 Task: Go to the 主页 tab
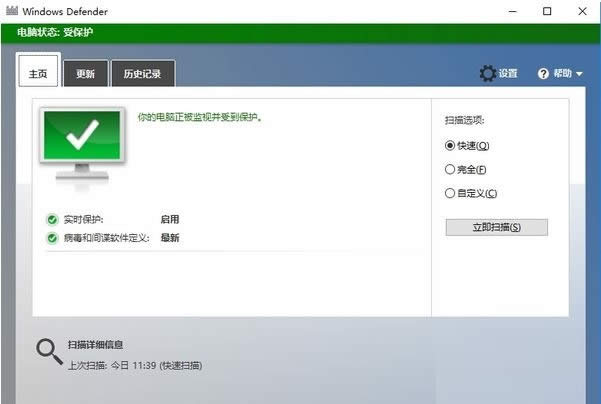38,73
